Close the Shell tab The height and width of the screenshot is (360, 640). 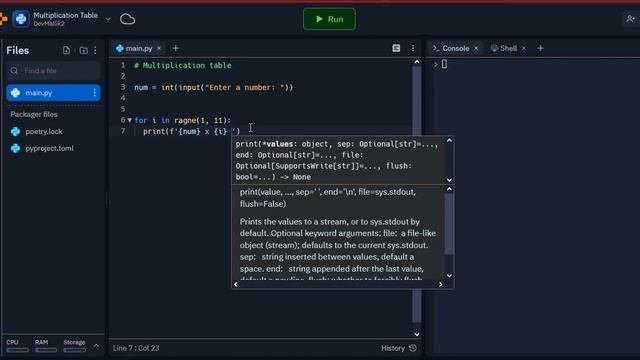coord(524,48)
